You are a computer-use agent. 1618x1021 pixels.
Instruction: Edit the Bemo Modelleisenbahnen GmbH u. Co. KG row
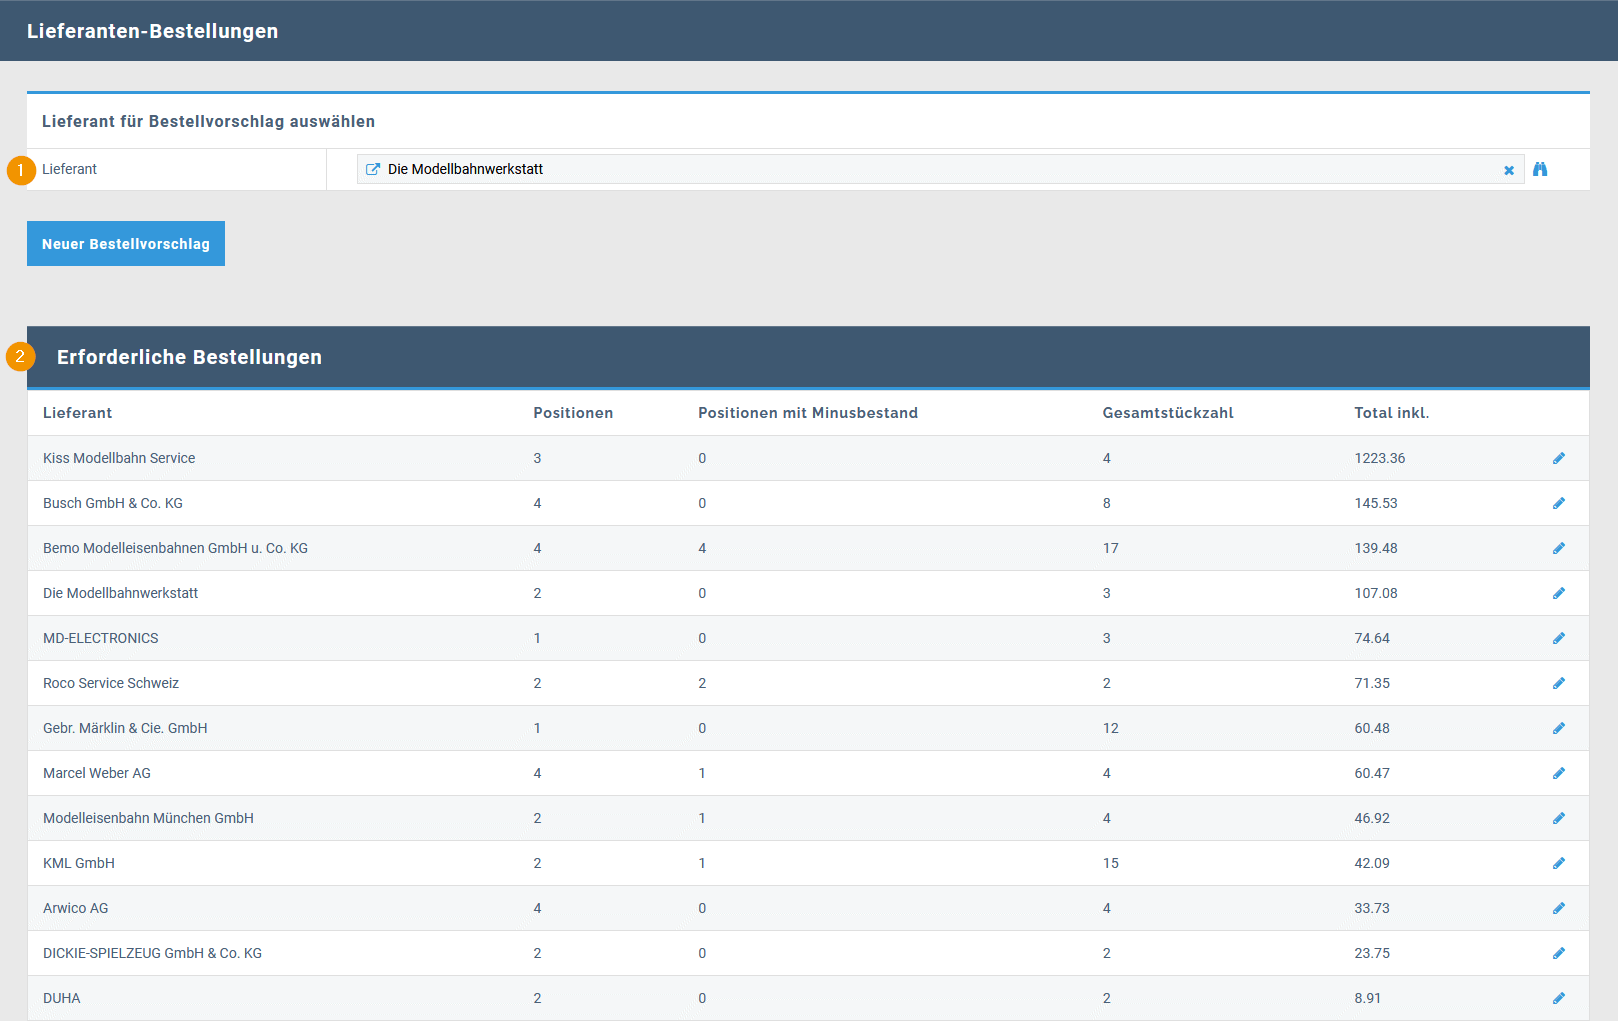[x=1559, y=548]
